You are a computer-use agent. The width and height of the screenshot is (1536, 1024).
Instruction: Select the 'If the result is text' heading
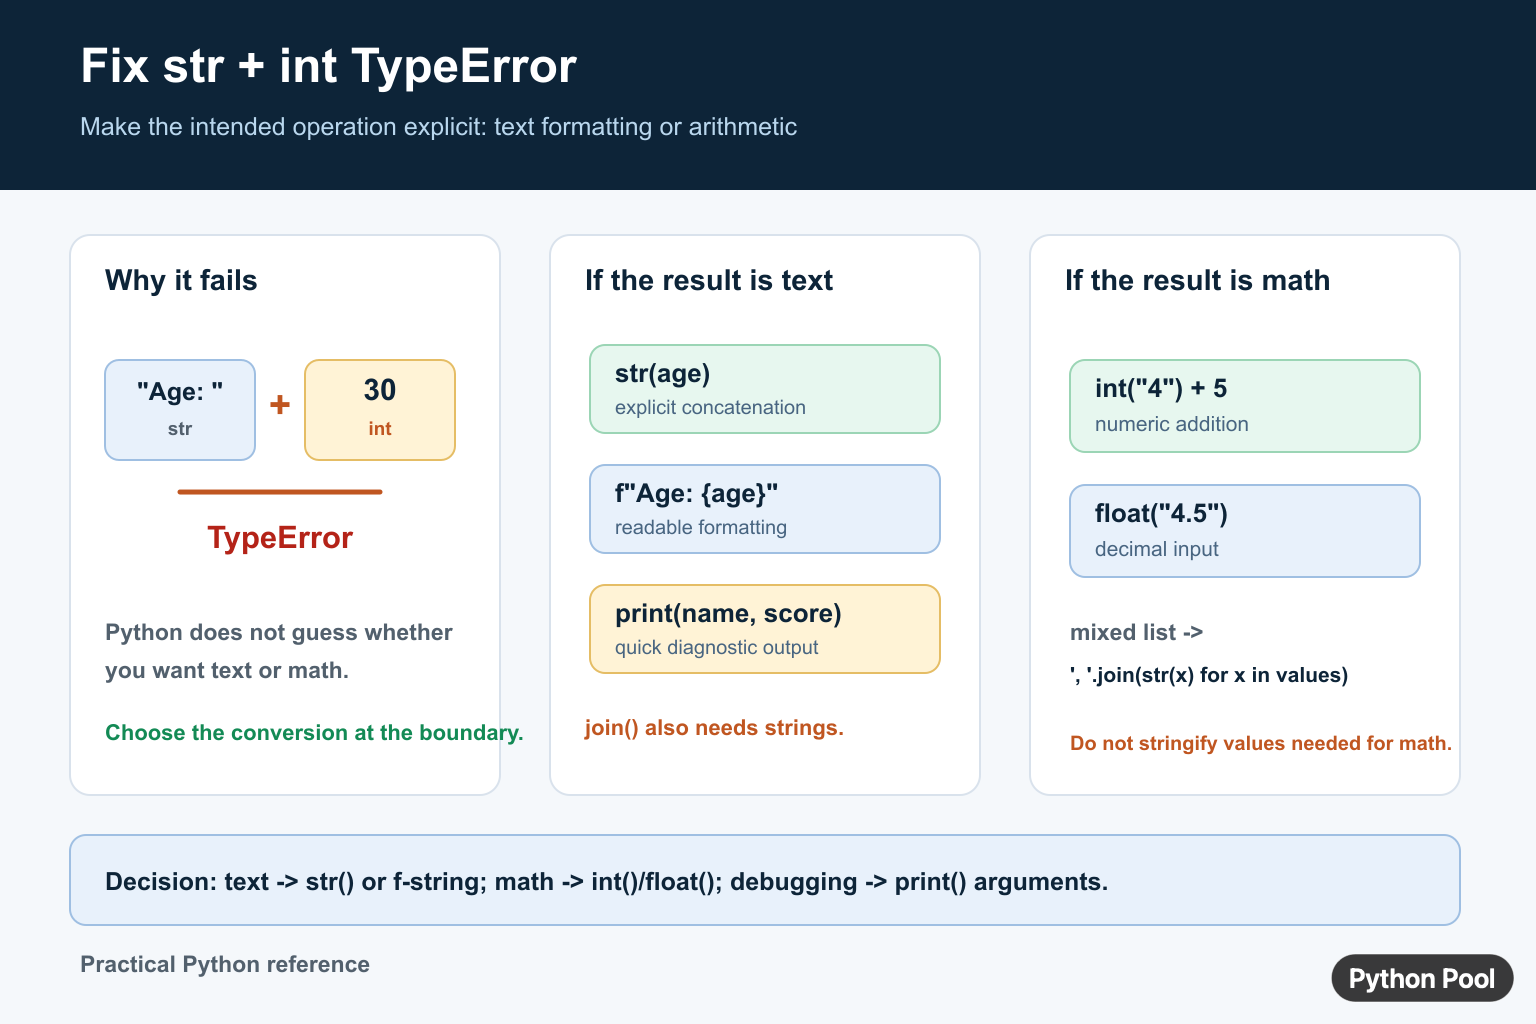point(709,280)
